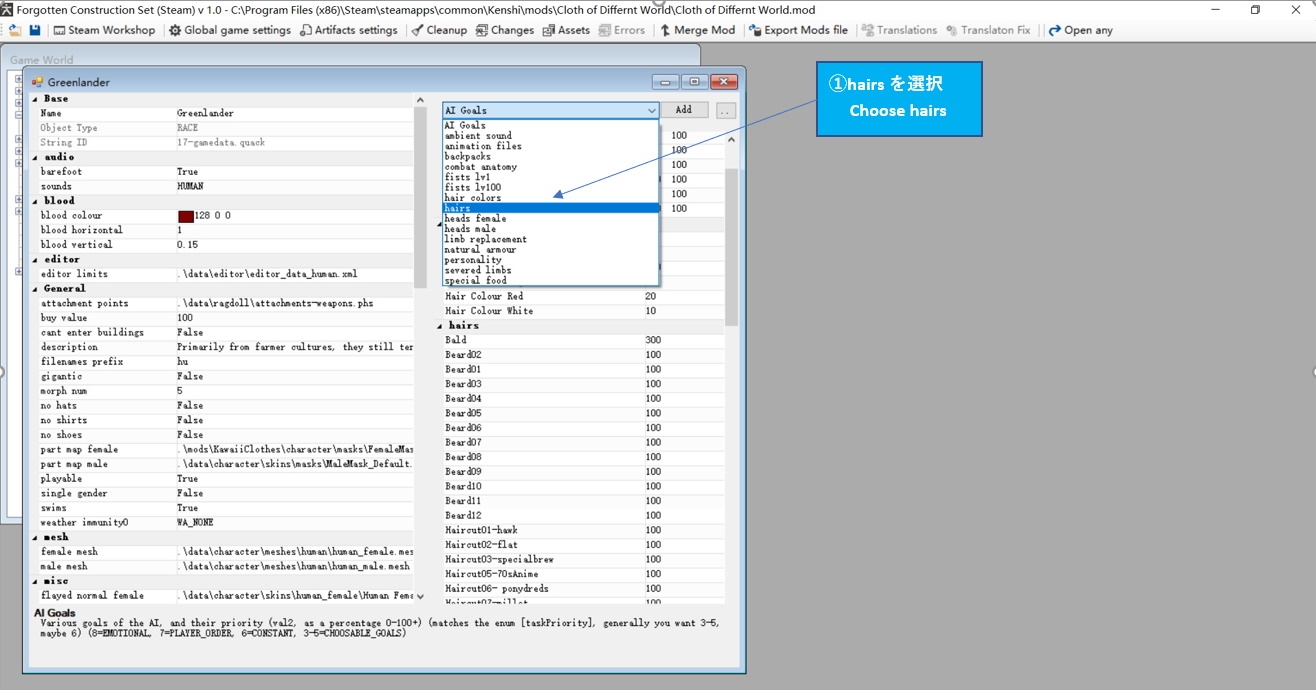Select 'combat anatomy' in the dropdown list
Image resolution: width=1316 pixels, height=690 pixels.
click(551, 167)
